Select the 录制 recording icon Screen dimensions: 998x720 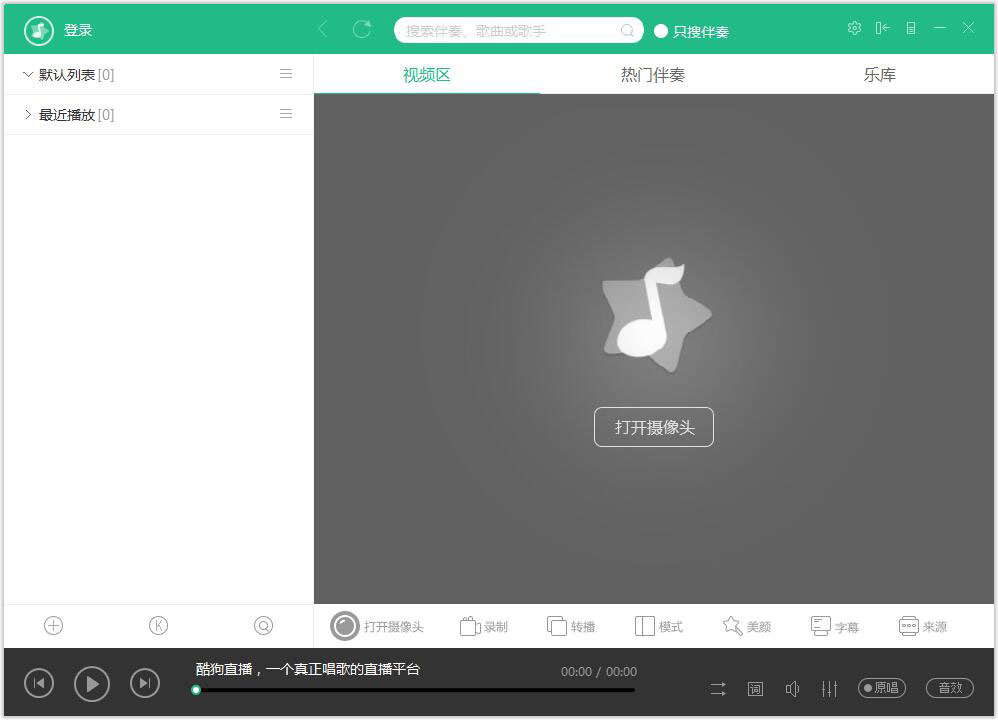tap(468, 625)
